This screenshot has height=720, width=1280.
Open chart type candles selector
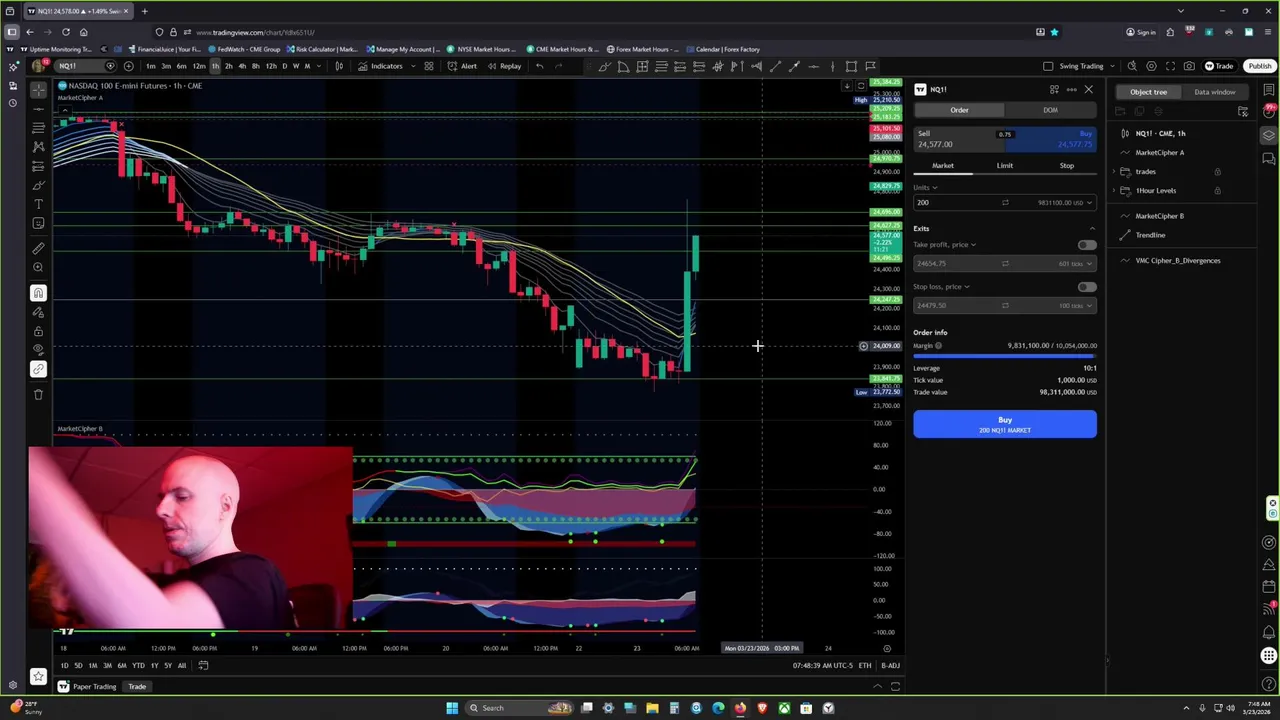pyautogui.click(x=339, y=66)
